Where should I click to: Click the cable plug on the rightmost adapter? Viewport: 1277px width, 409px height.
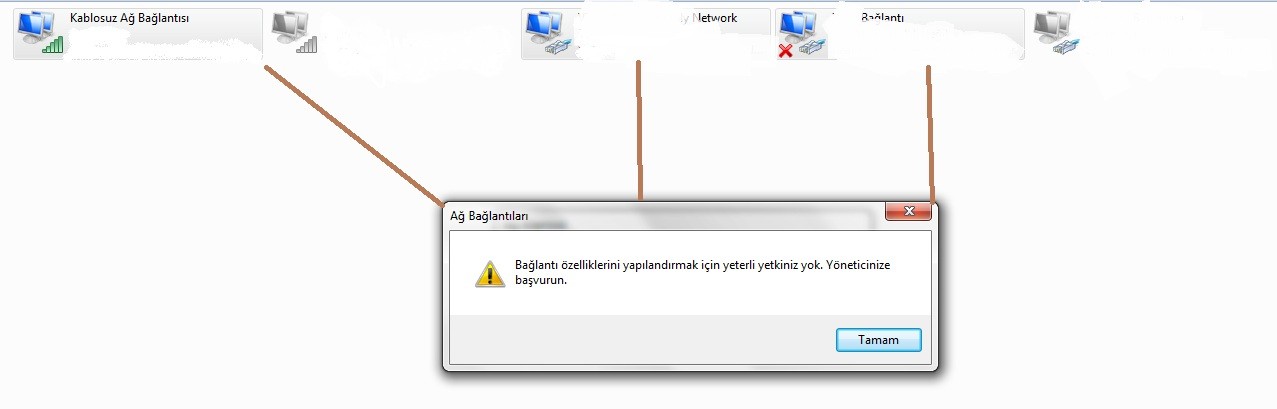click(x=1068, y=47)
